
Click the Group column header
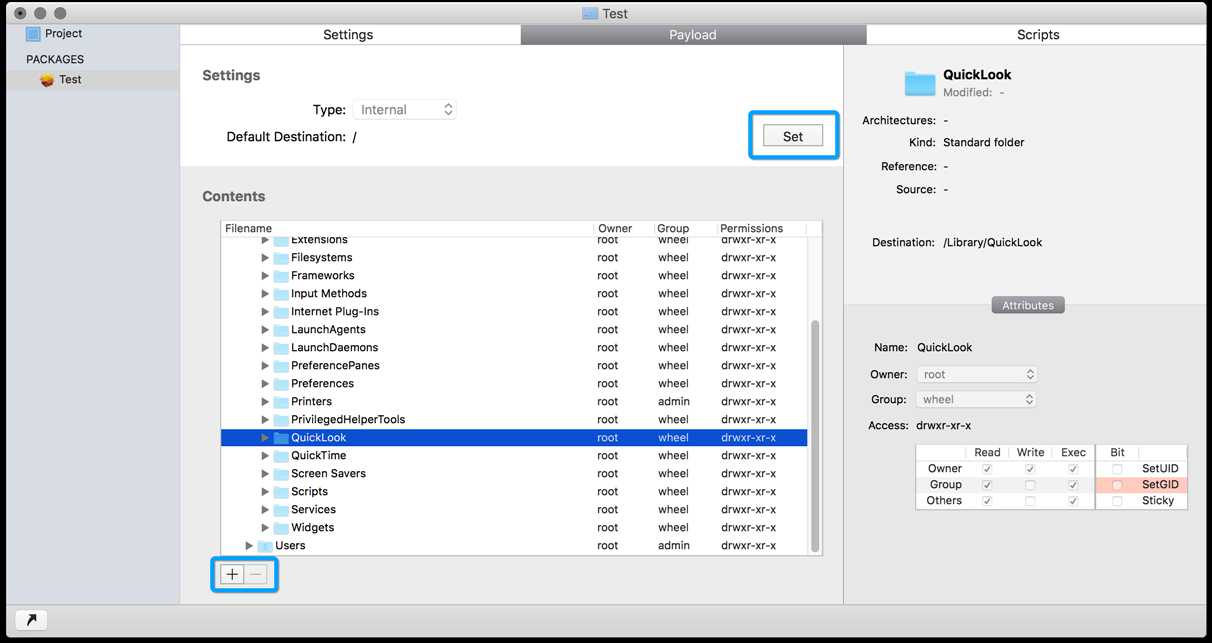coord(685,229)
